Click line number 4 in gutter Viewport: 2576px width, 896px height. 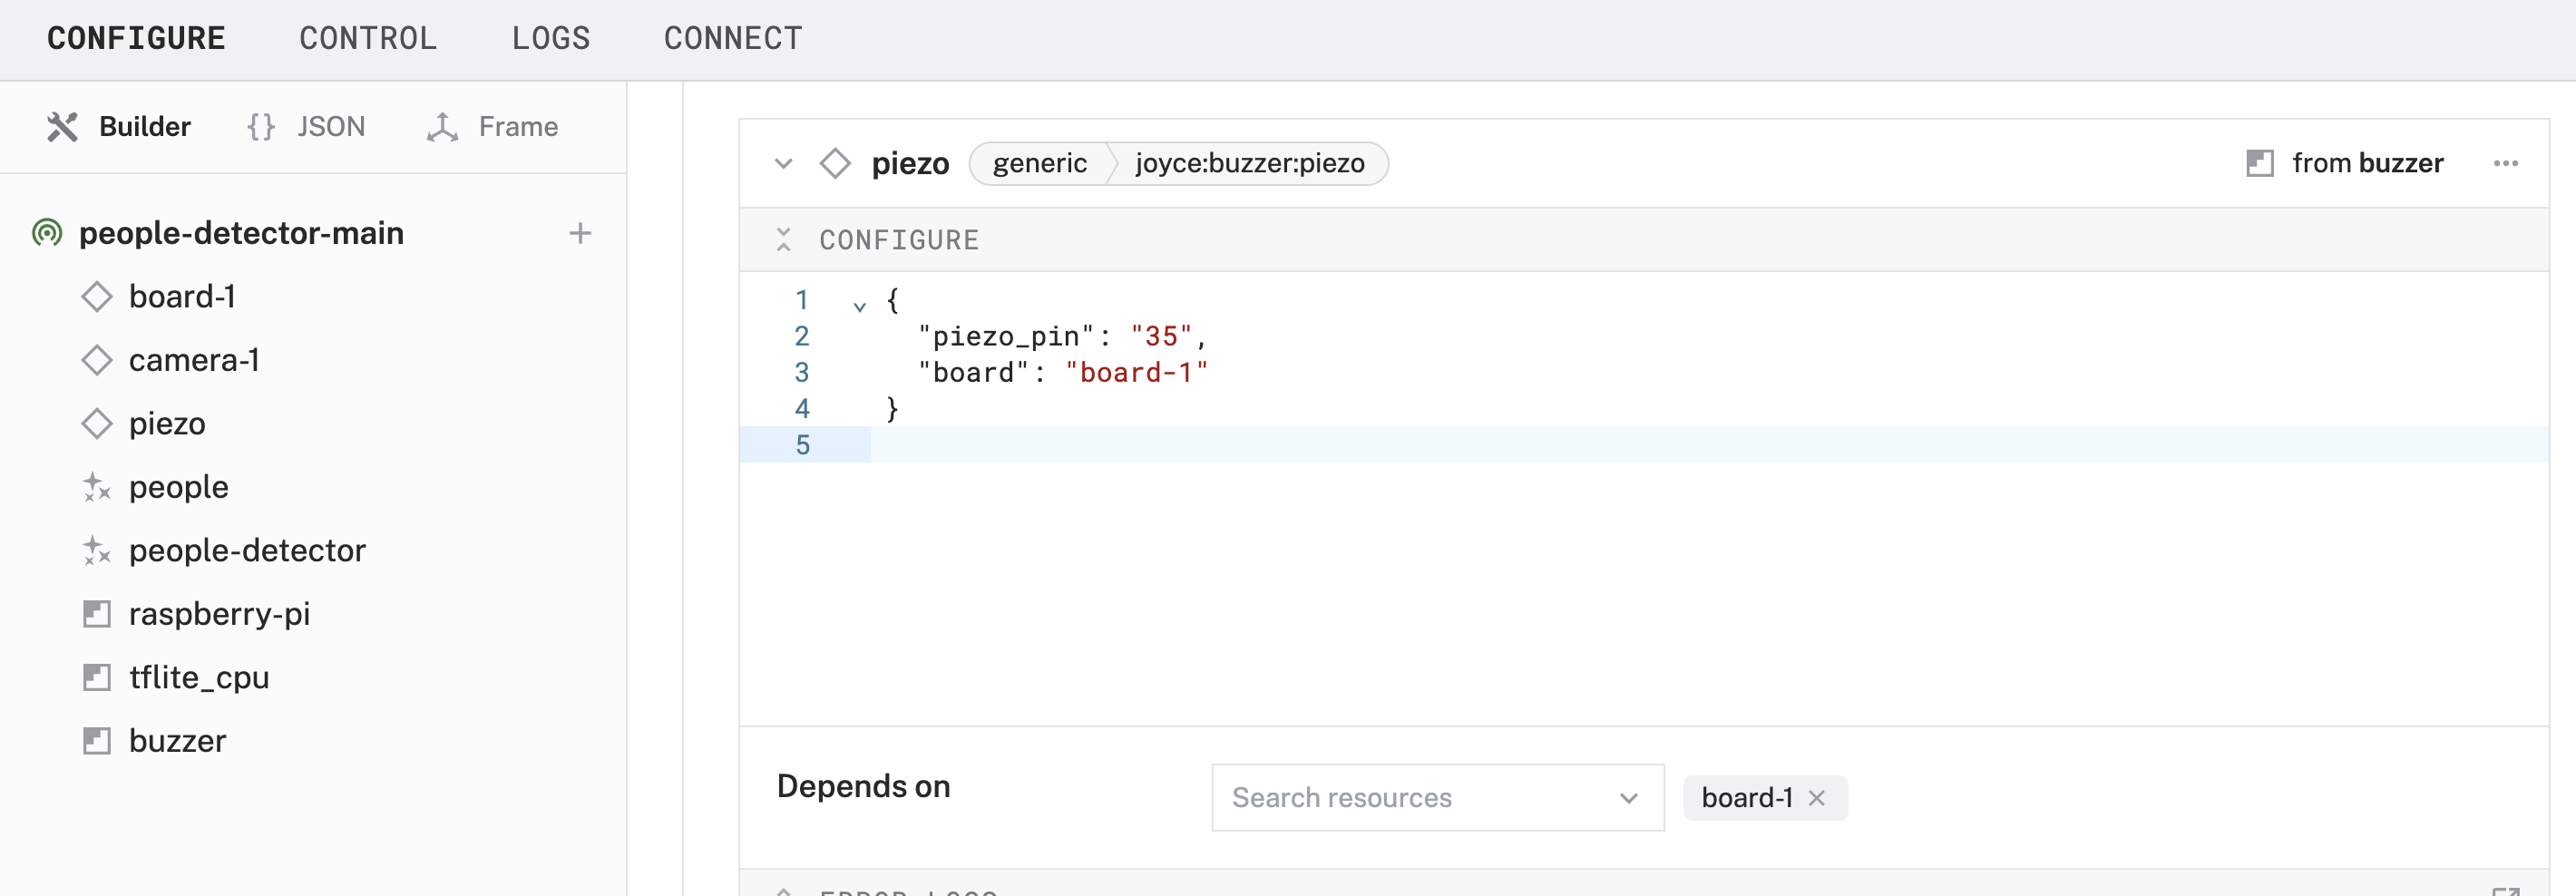point(802,408)
